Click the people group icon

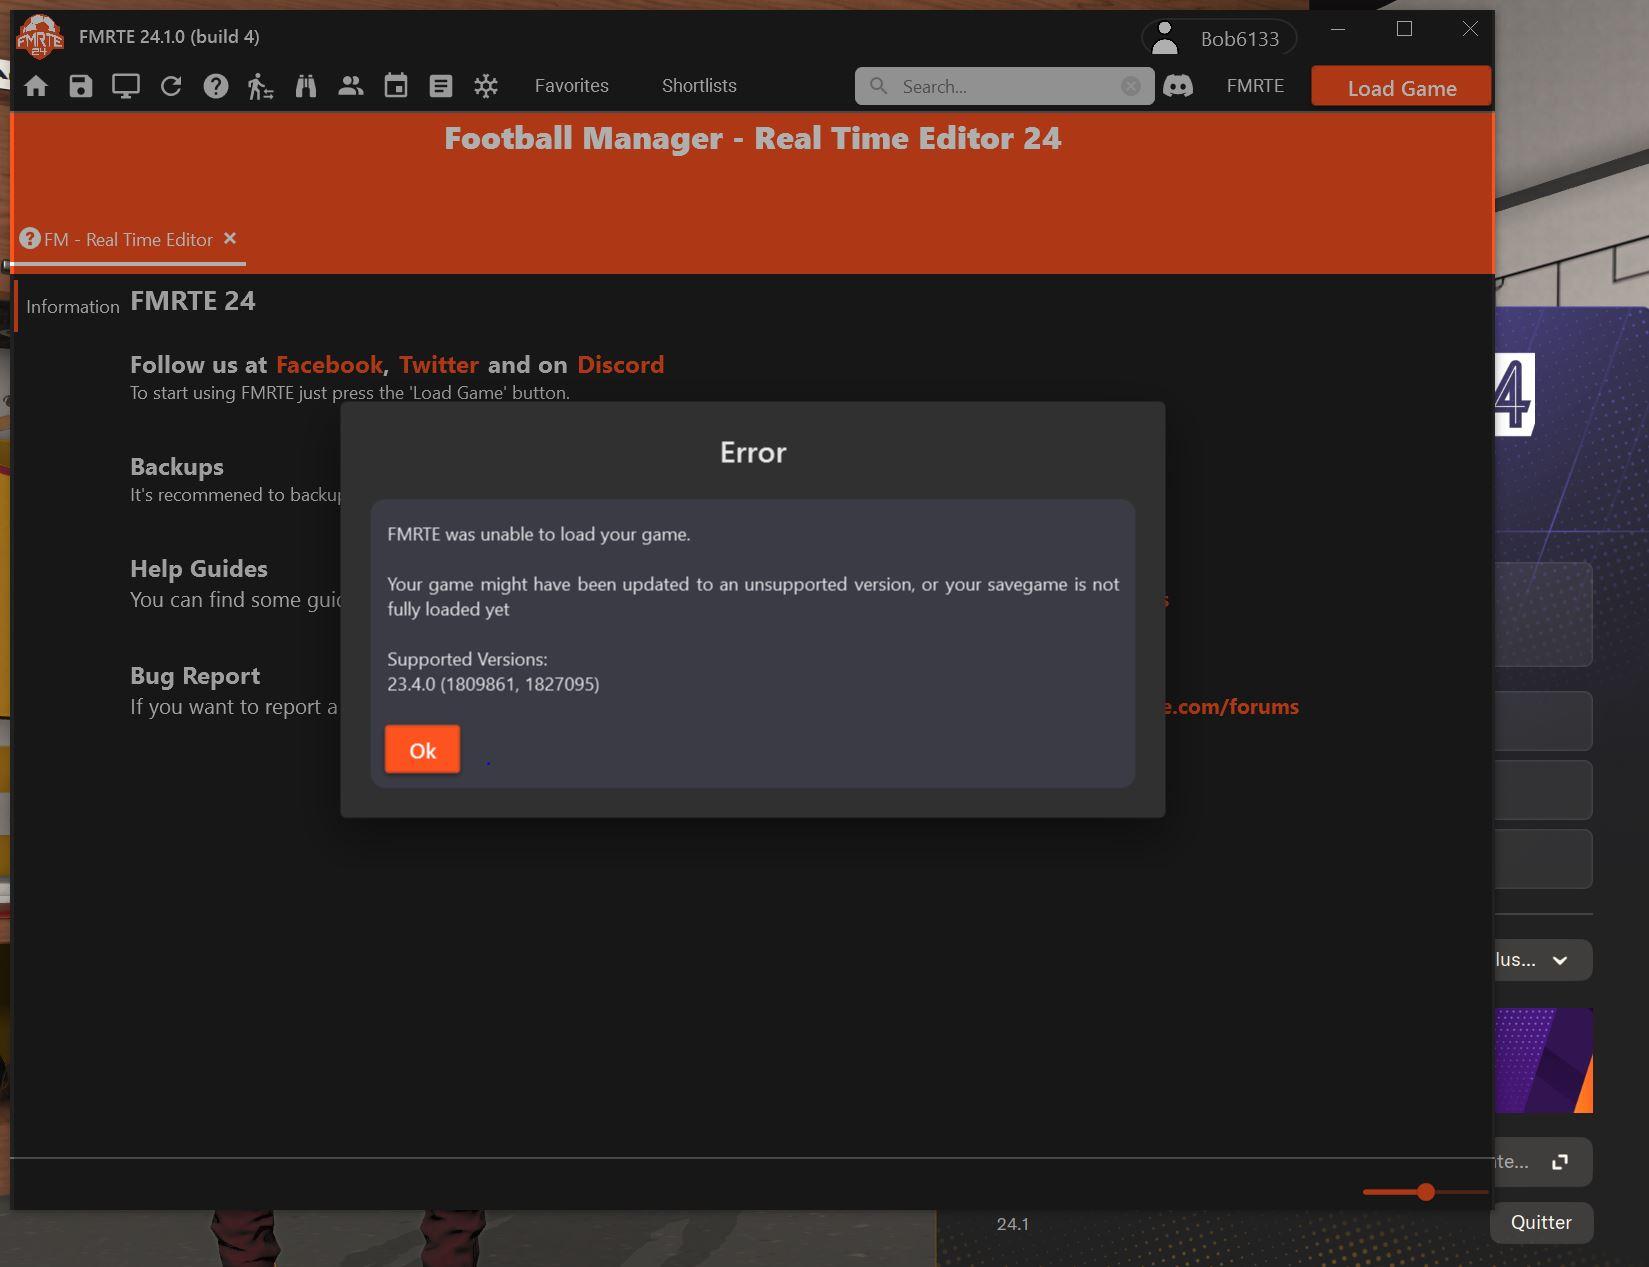click(x=351, y=86)
